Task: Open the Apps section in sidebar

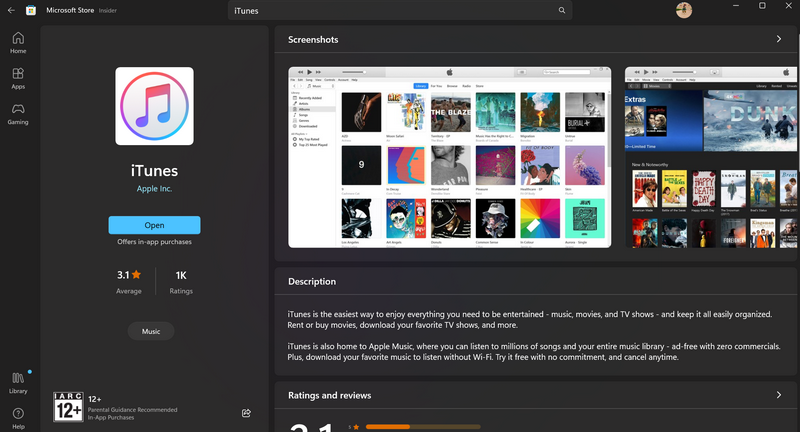Action: pyautogui.click(x=18, y=78)
